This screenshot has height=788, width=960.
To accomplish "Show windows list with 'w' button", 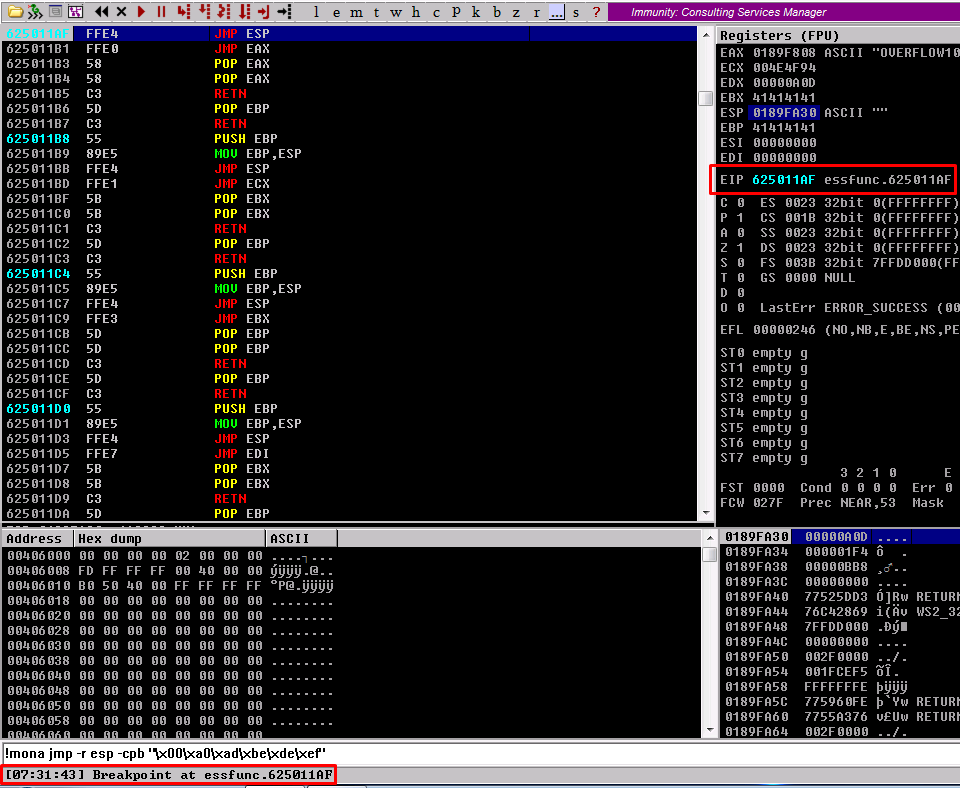I will click(x=396, y=12).
